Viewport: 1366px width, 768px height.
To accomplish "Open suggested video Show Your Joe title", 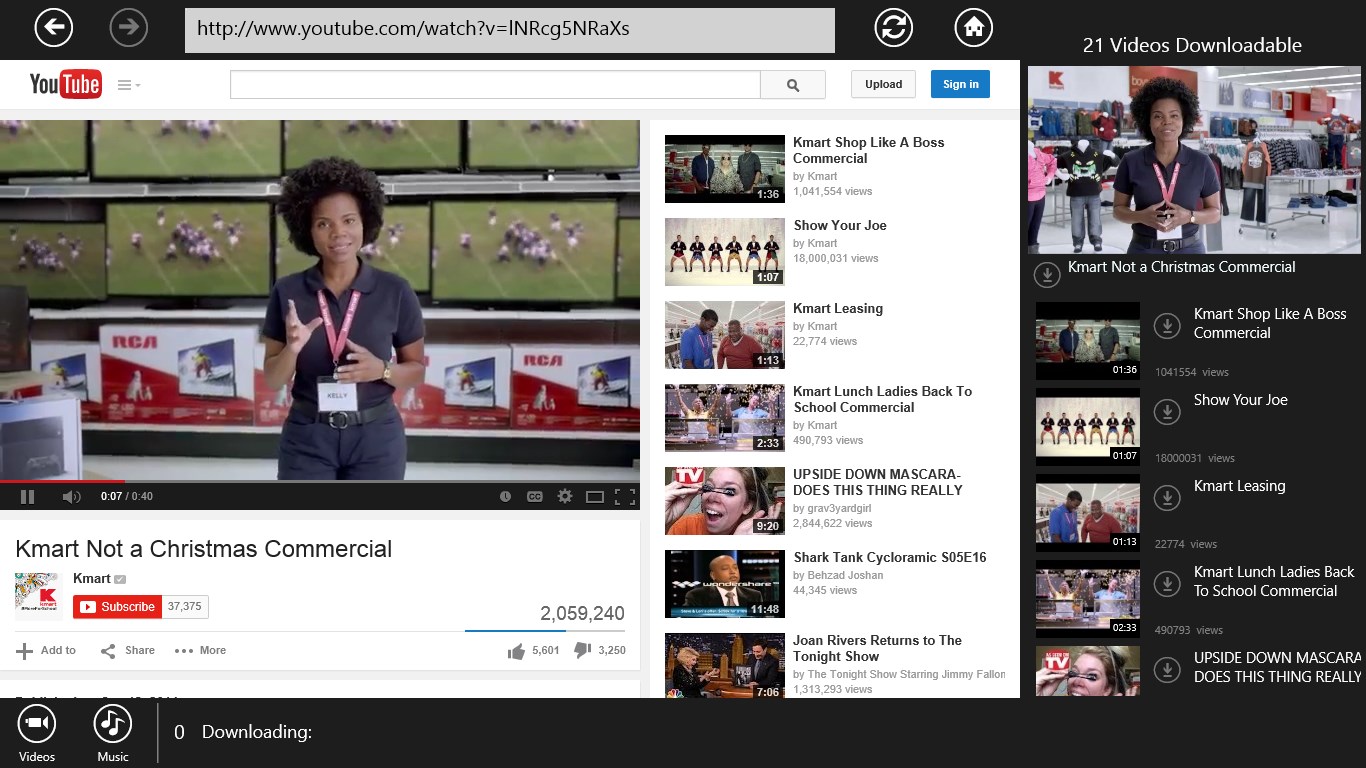I will click(840, 225).
